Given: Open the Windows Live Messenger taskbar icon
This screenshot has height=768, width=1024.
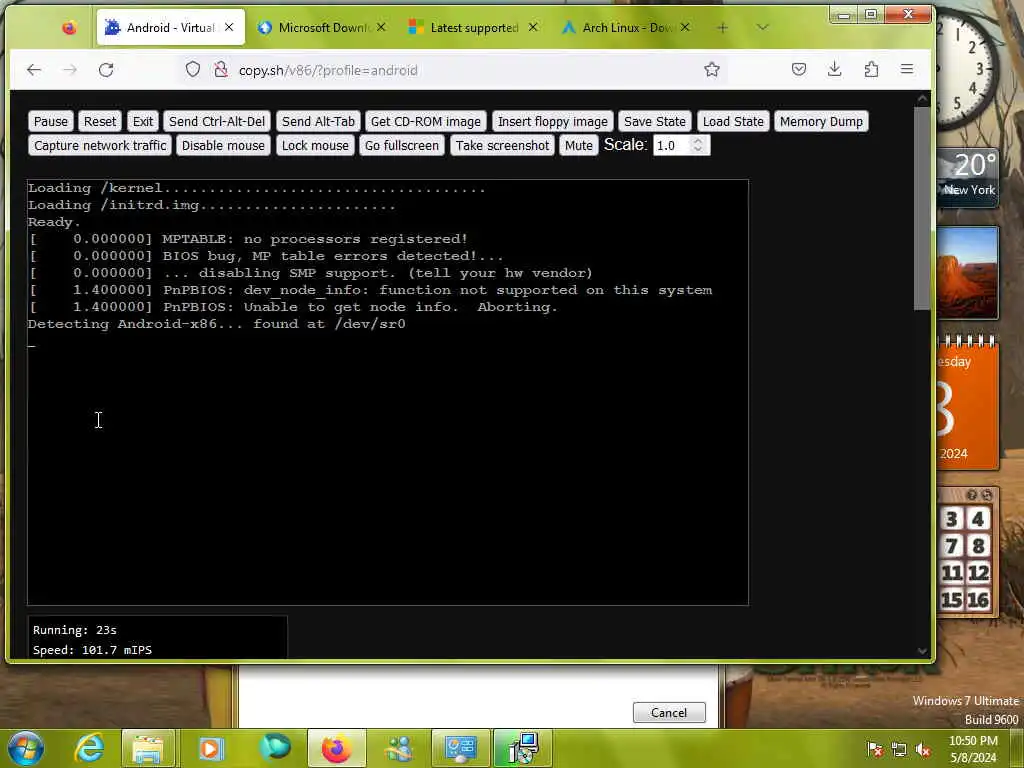Looking at the screenshot, I should point(398,748).
